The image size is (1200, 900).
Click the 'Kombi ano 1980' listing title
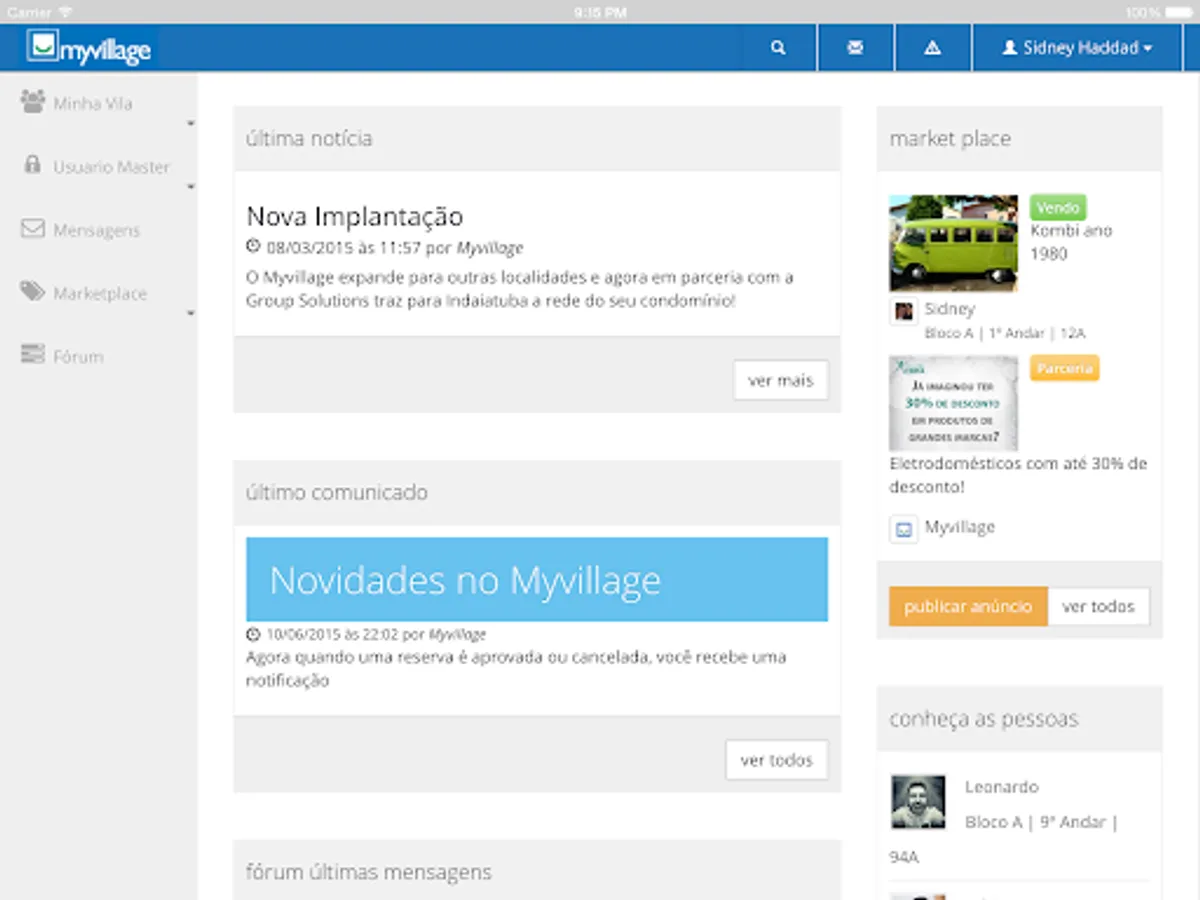tap(1071, 242)
